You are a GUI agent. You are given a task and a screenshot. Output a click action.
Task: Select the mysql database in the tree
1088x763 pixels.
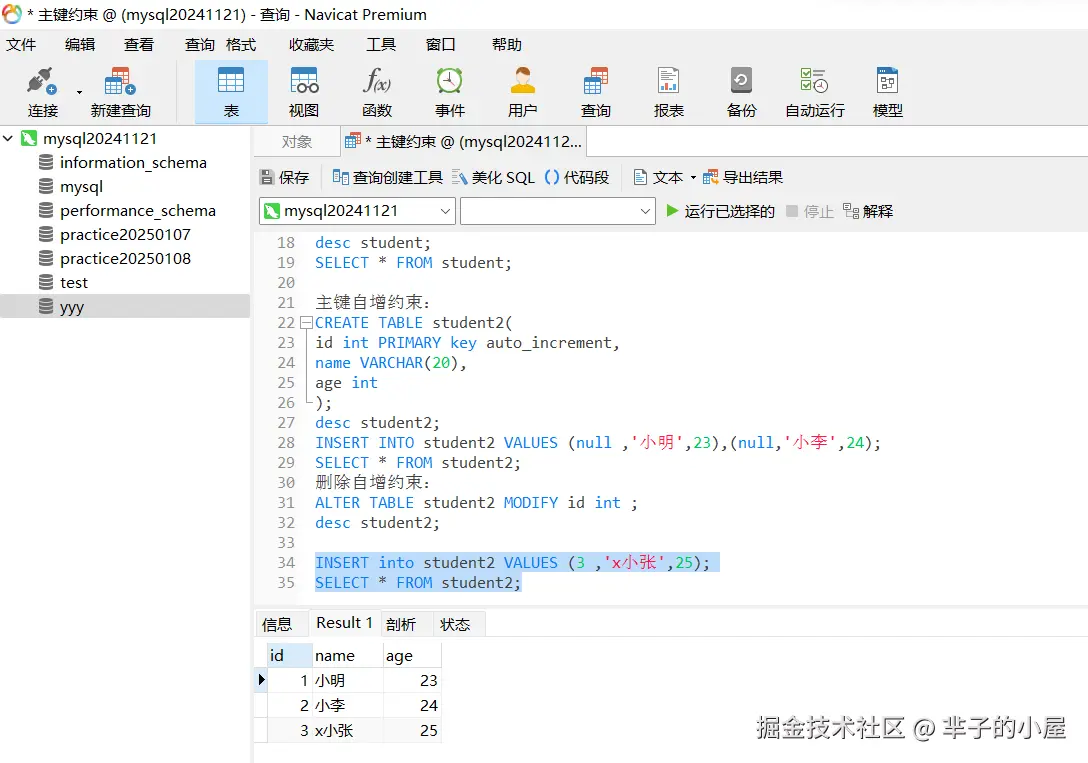(81, 187)
